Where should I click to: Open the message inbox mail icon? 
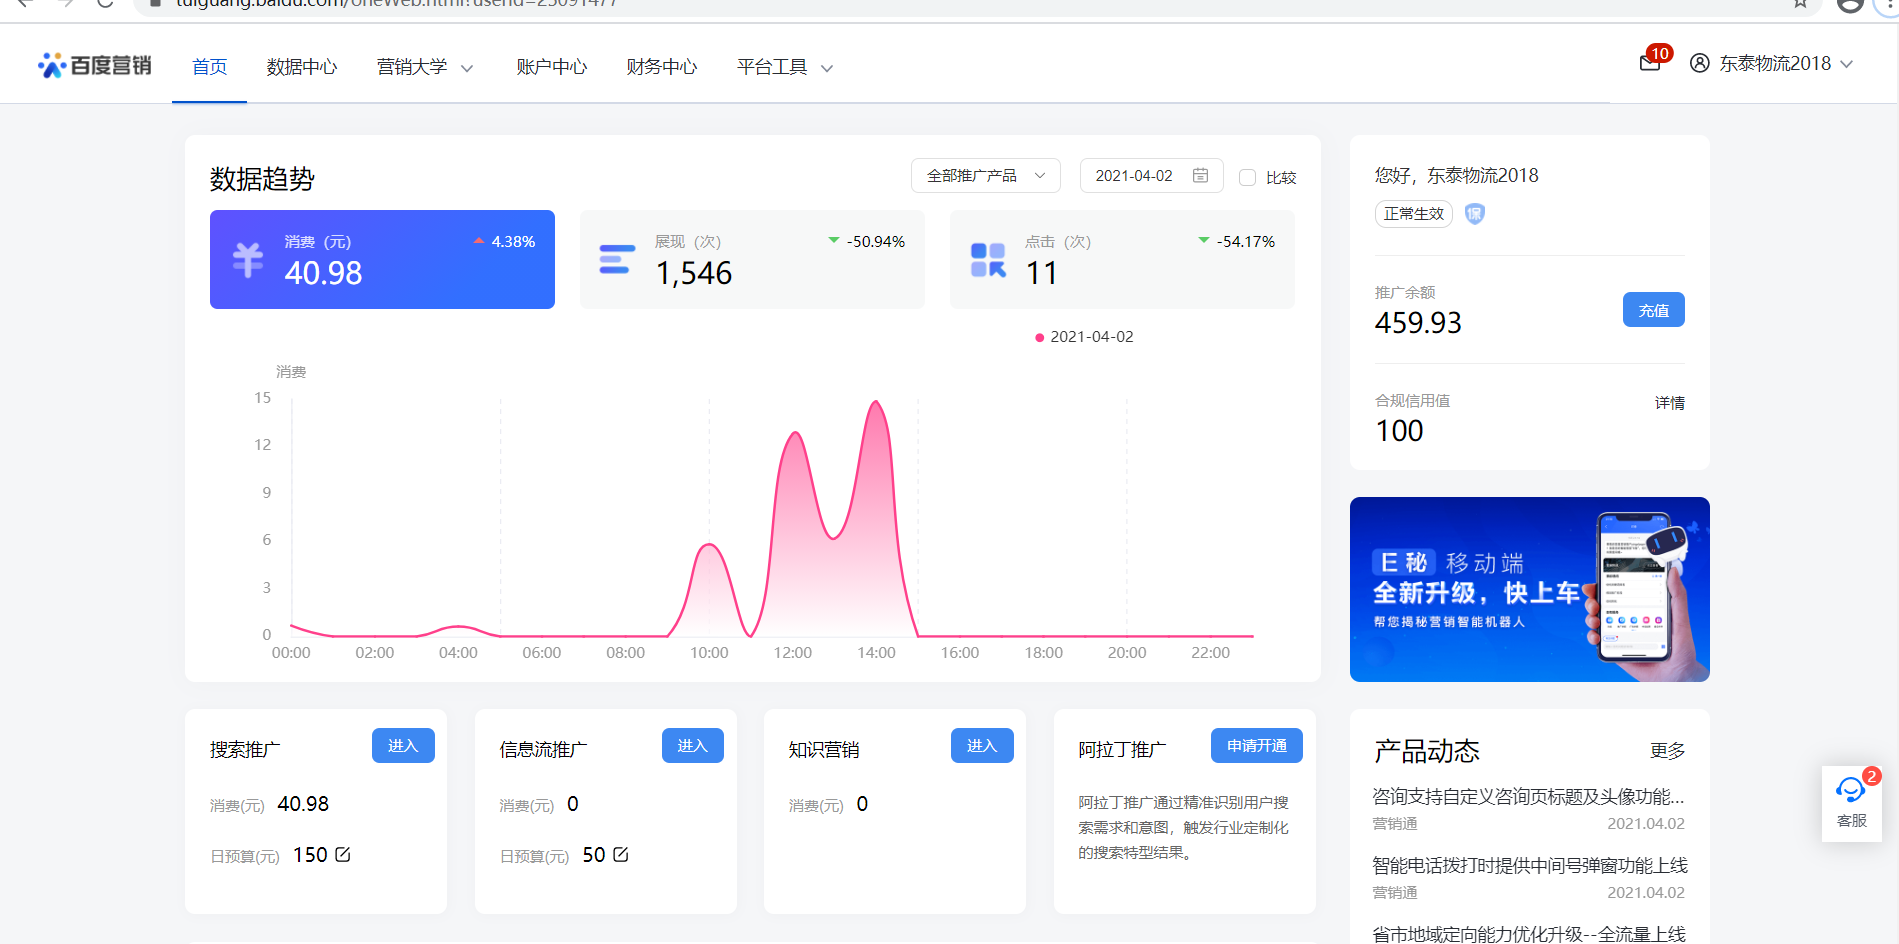click(x=1650, y=63)
